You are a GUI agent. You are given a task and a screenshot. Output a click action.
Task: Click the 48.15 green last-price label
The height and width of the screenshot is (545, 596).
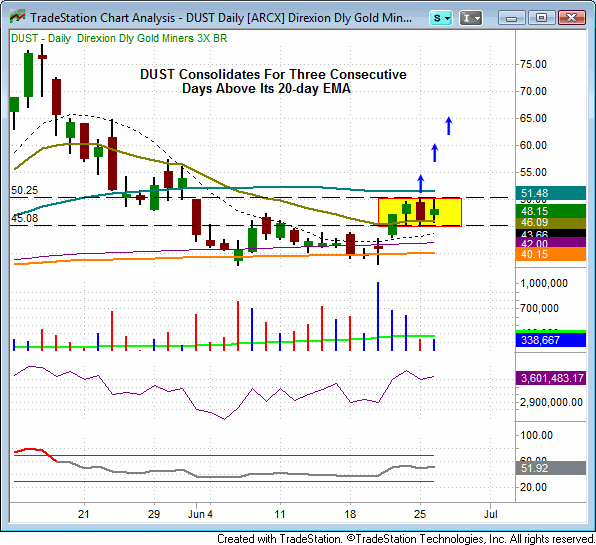click(x=551, y=211)
